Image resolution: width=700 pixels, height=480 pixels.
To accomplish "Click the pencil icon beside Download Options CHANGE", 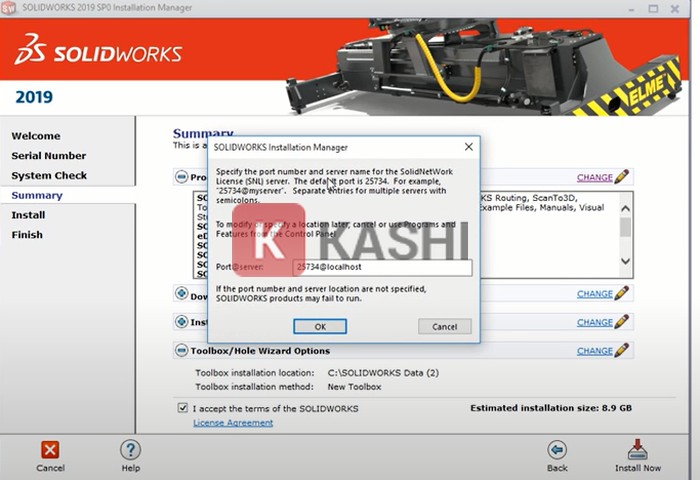I will coord(622,294).
